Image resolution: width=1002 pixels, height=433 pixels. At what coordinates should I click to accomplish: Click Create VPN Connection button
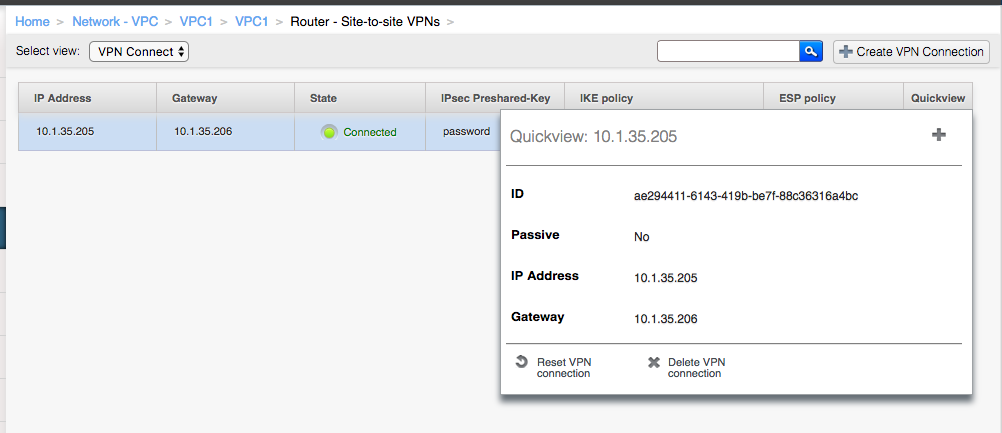click(x=911, y=52)
